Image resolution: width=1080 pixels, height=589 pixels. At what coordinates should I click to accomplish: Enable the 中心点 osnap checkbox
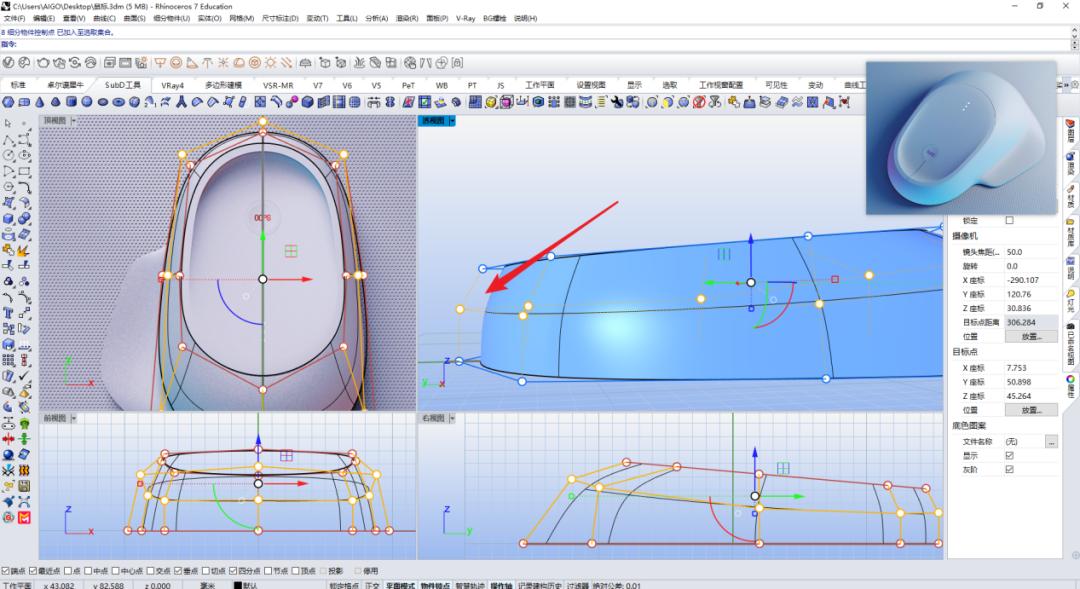[115, 570]
